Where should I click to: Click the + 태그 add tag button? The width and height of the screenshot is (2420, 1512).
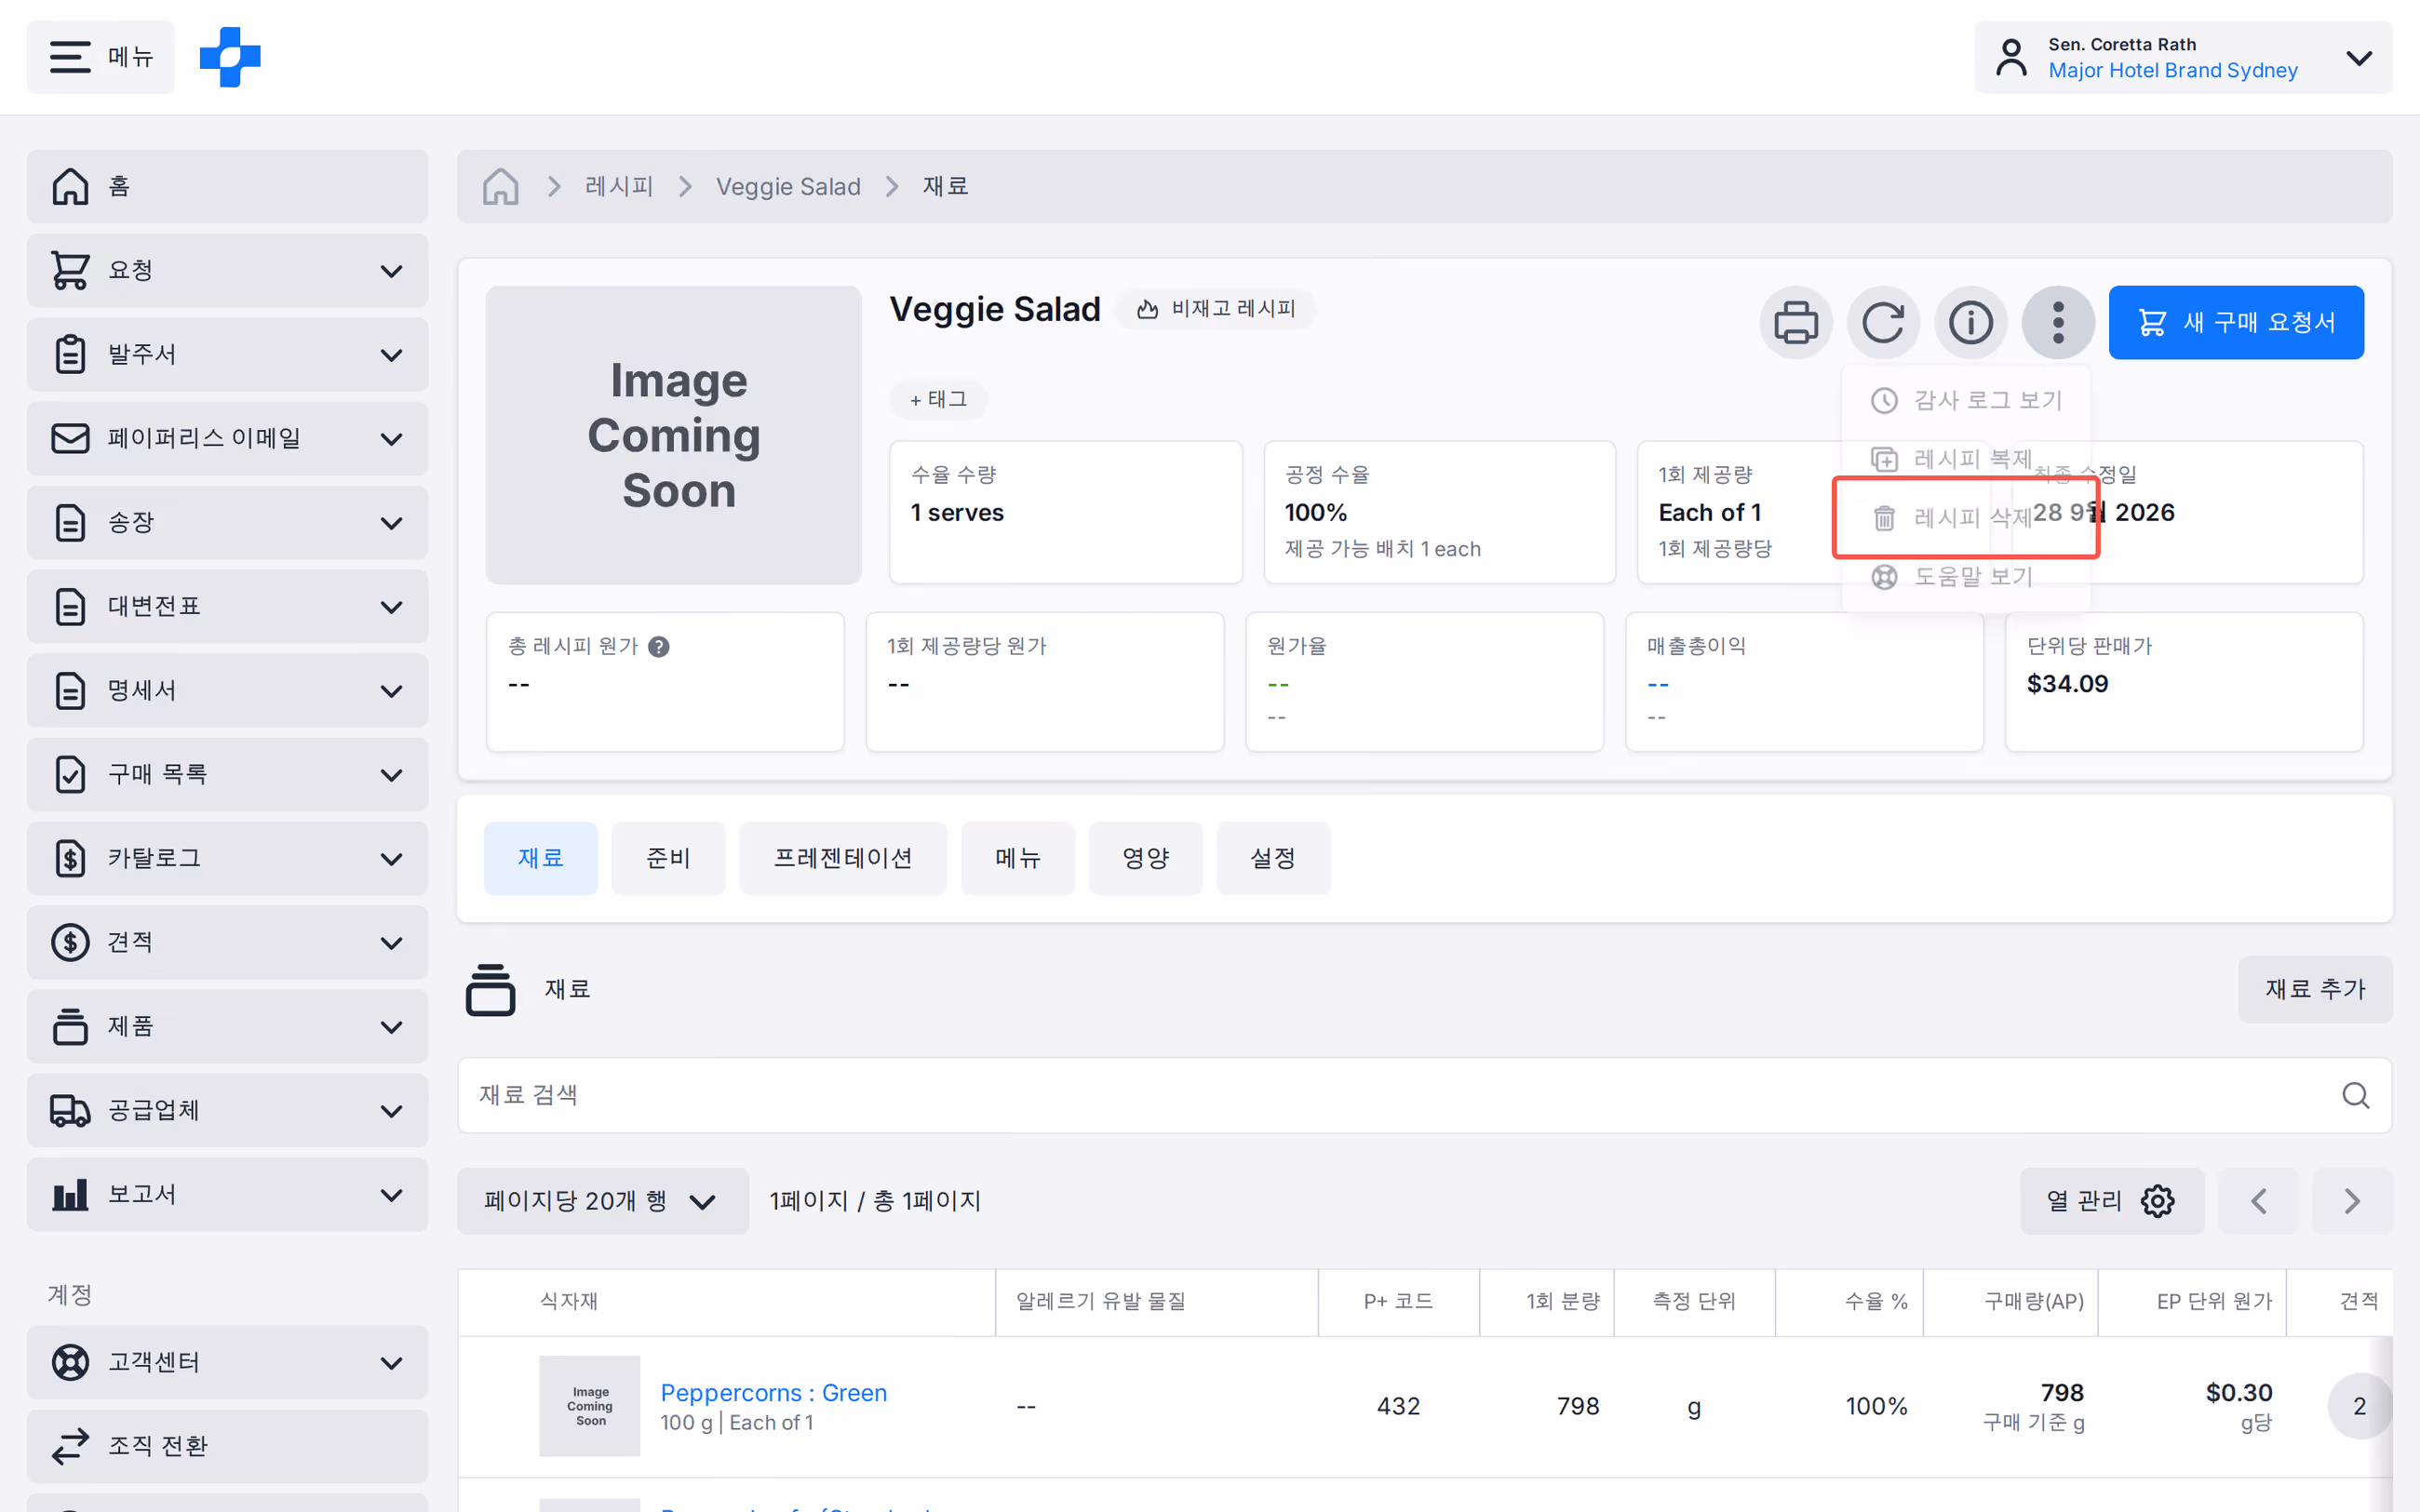pos(938,399)
